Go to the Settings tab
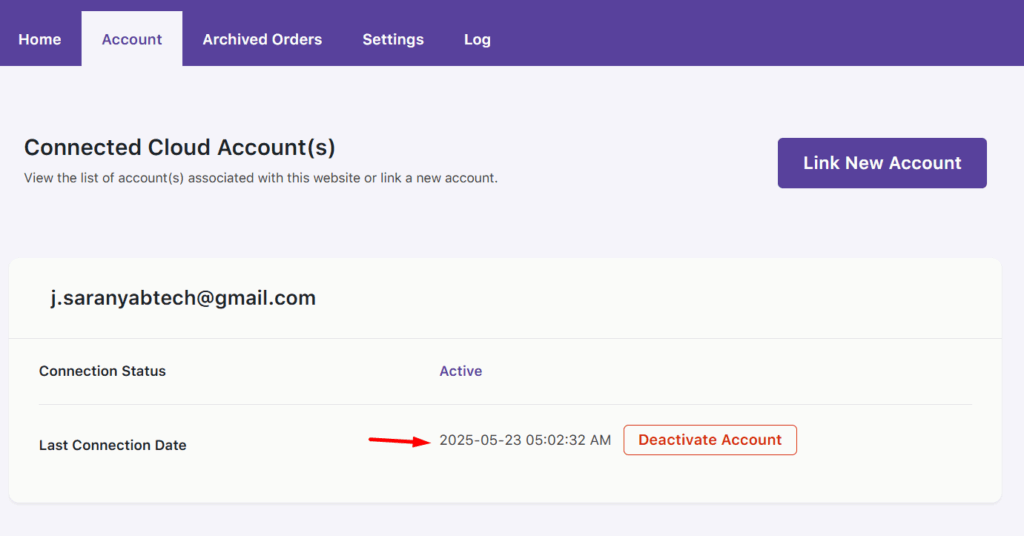This screenshot has width=1024, height=536. tap(393, 39)
